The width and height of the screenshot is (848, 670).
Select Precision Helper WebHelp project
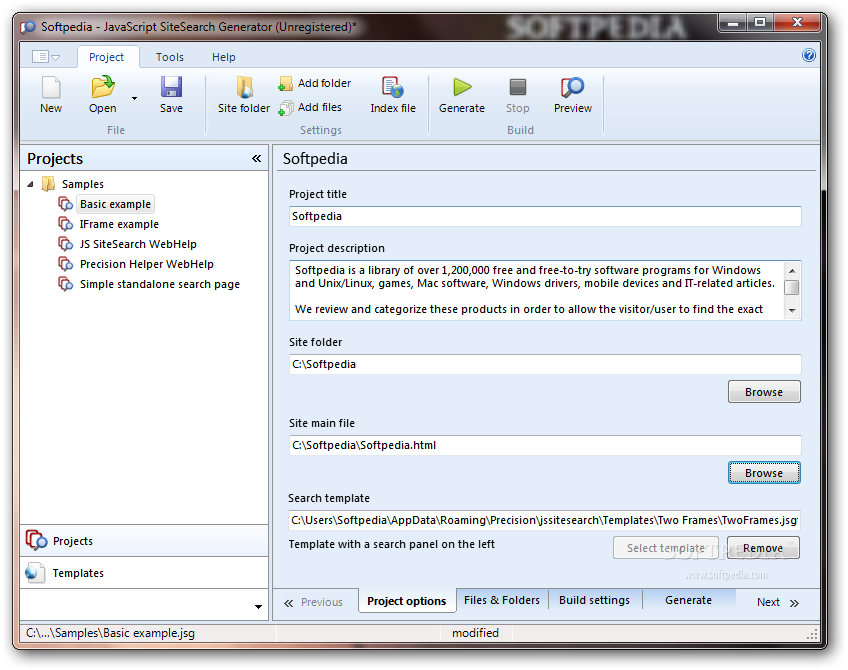point(147,264)
